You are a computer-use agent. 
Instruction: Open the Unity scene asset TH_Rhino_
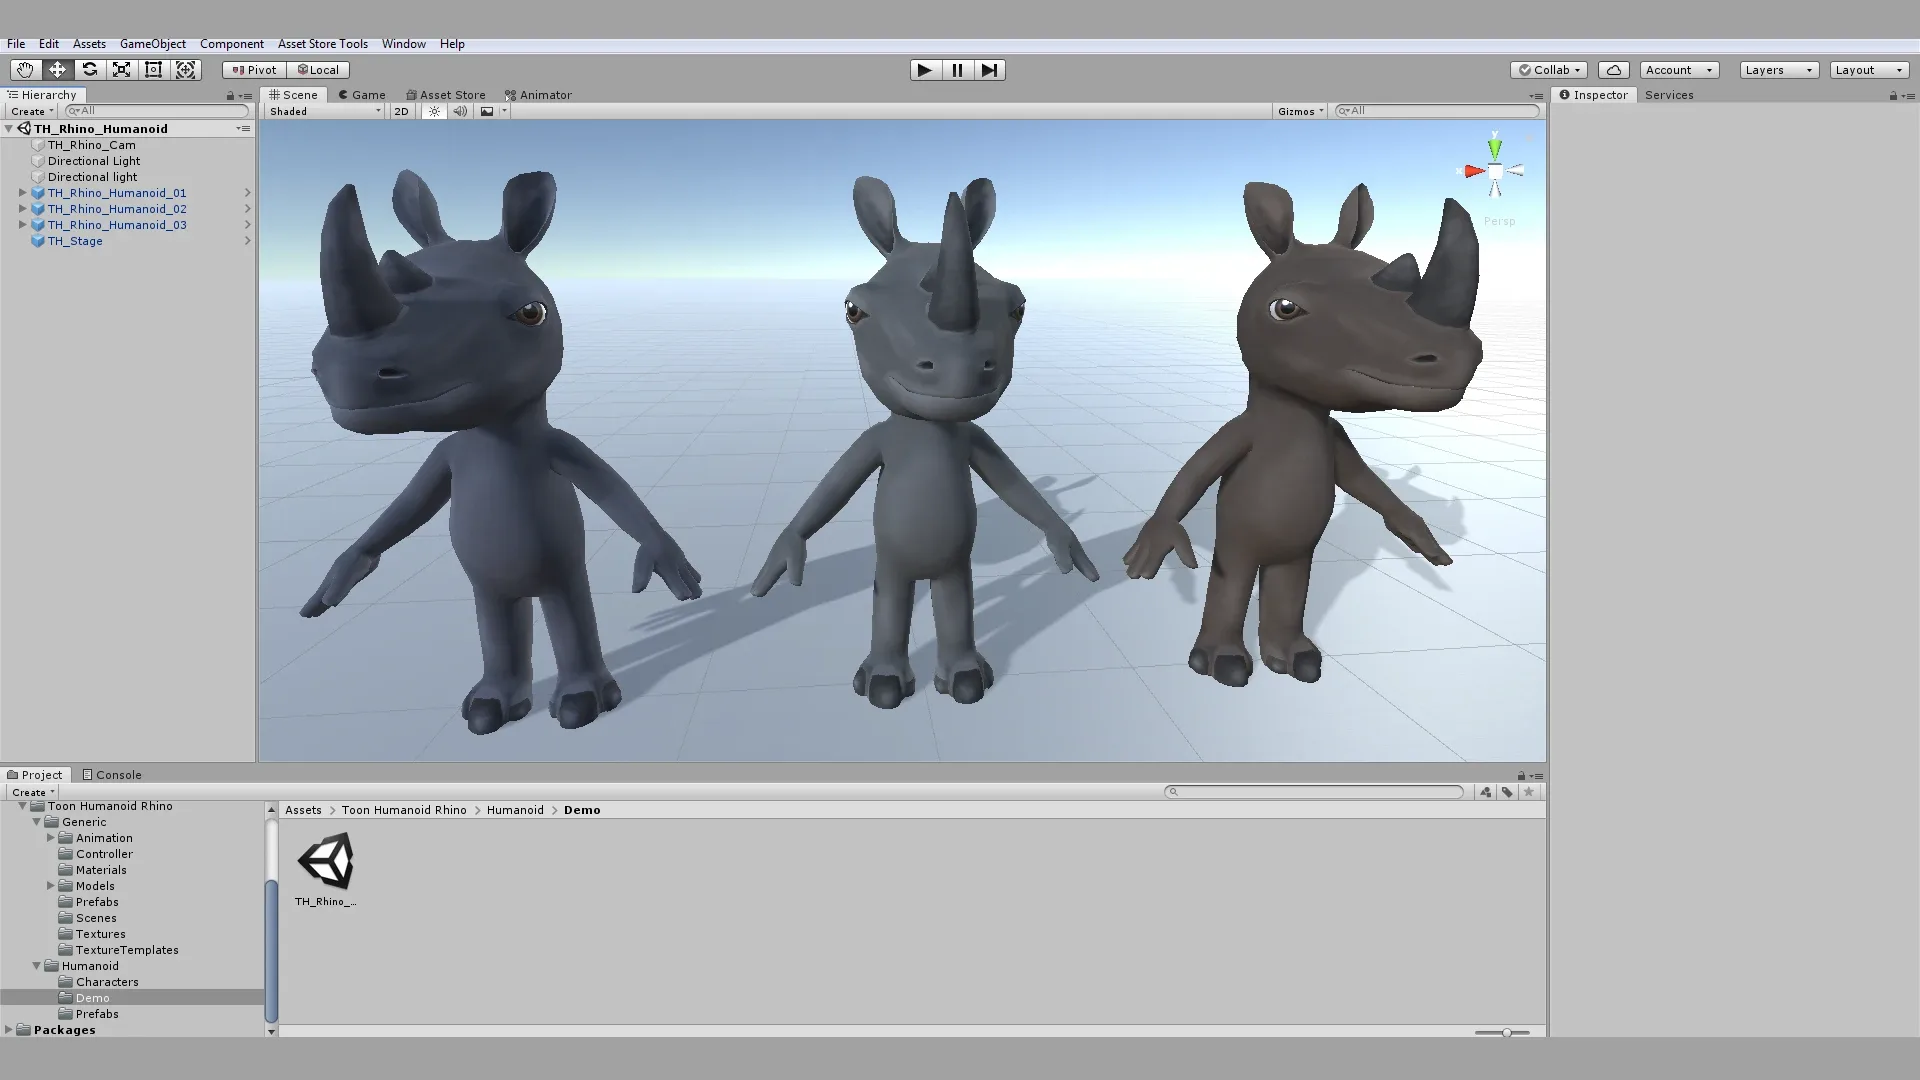326,869
